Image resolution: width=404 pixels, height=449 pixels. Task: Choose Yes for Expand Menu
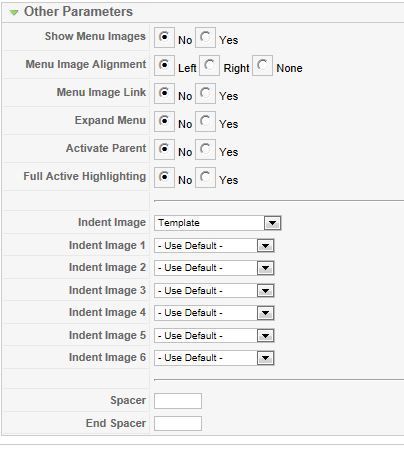[x=205, y=121]
